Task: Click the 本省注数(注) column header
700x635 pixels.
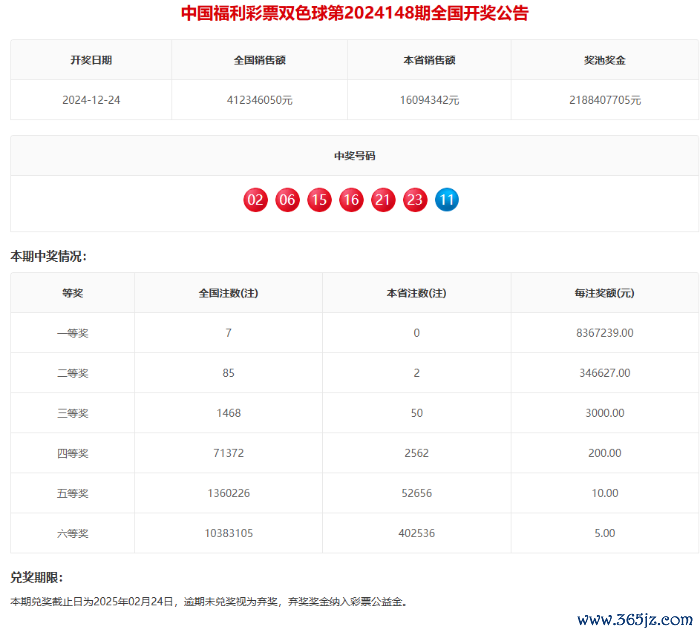Action: [x=416, y=293]
